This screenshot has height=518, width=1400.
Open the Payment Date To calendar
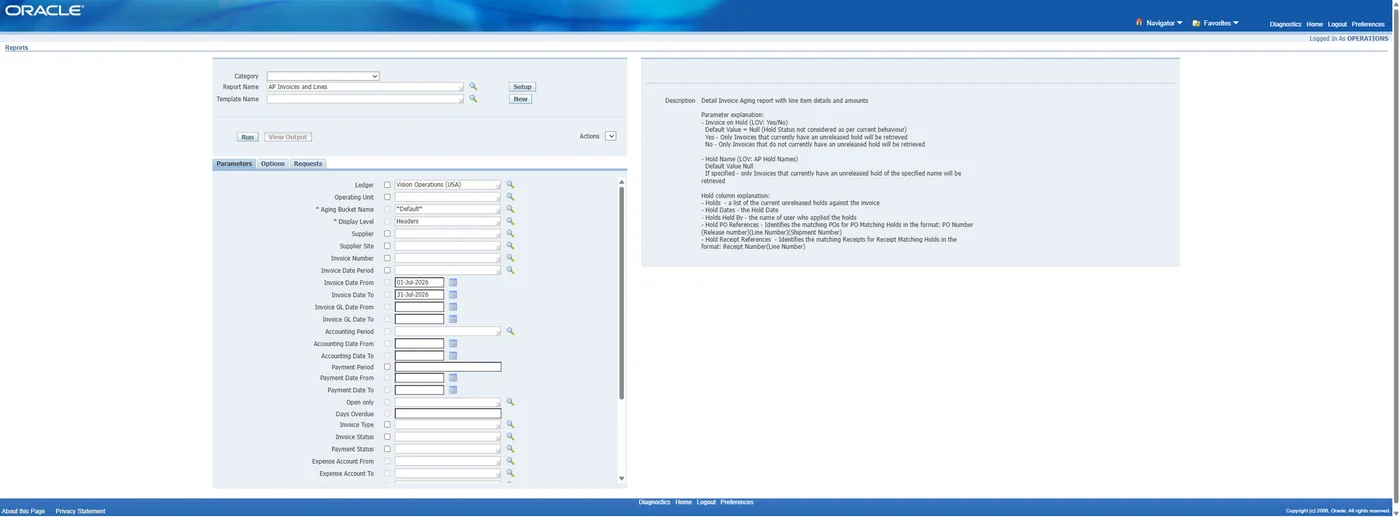coord(453,390)
